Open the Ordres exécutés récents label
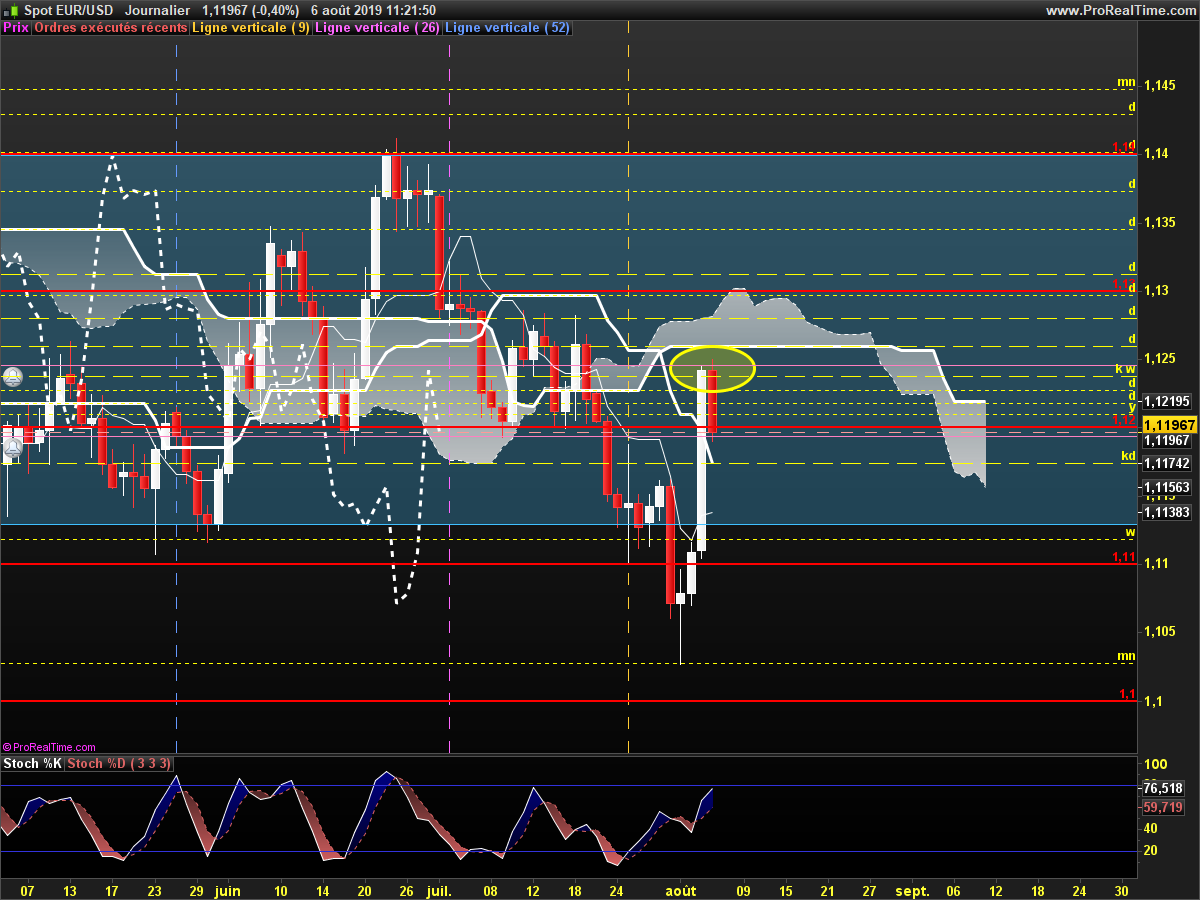Viewport: 1200px width, 900px height. click(x=111, y=28)
